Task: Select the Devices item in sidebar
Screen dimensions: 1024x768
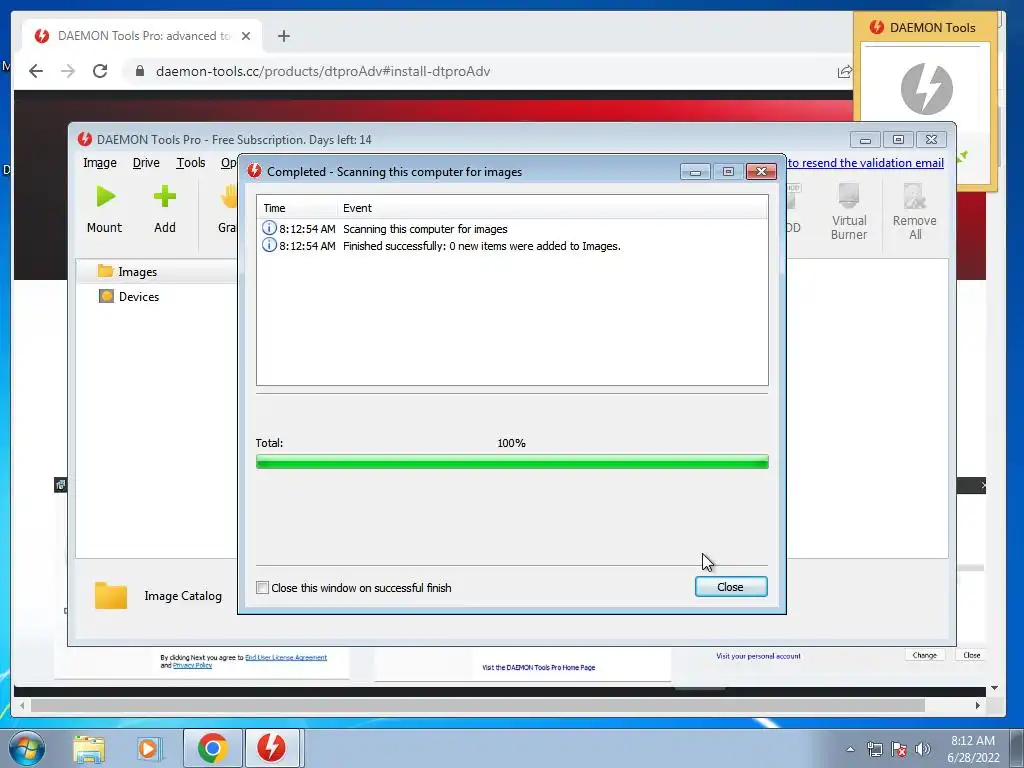Action: tap(129, 296)
